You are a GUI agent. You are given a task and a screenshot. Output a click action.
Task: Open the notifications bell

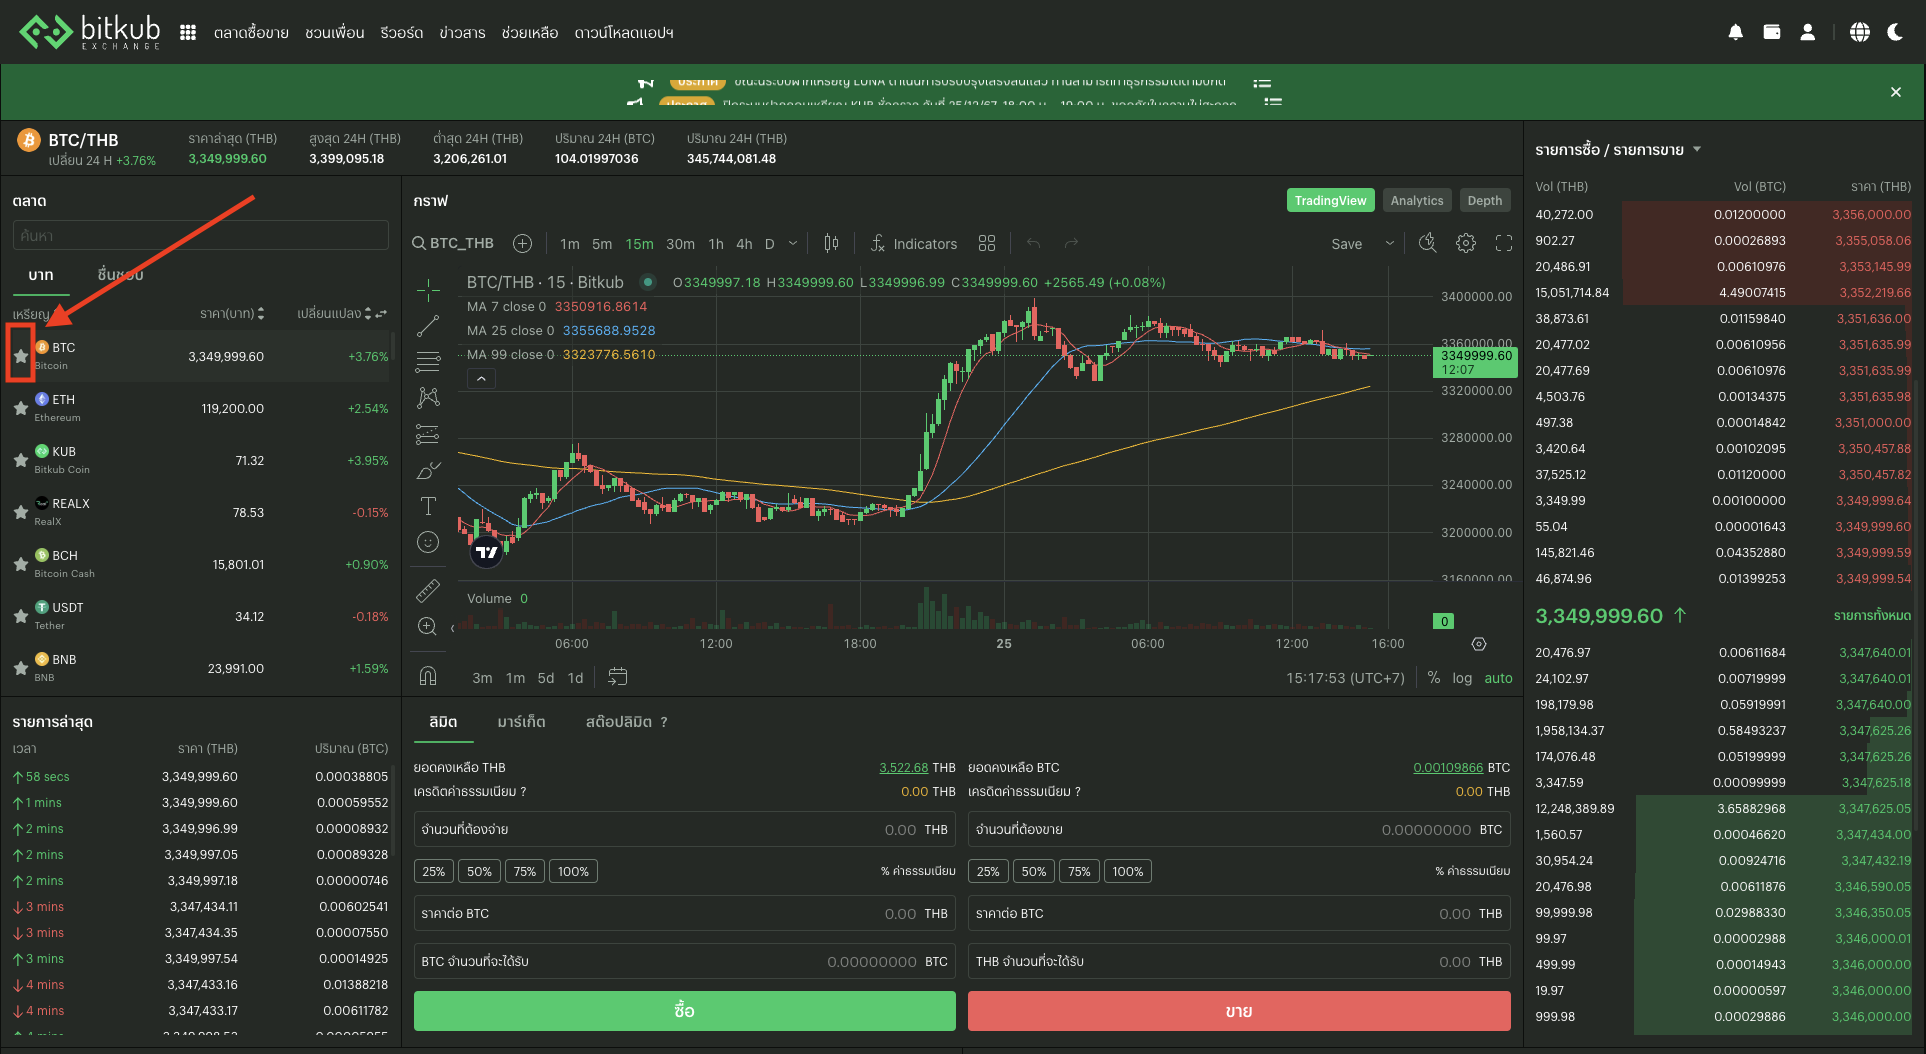click(x=1735, y=32)
